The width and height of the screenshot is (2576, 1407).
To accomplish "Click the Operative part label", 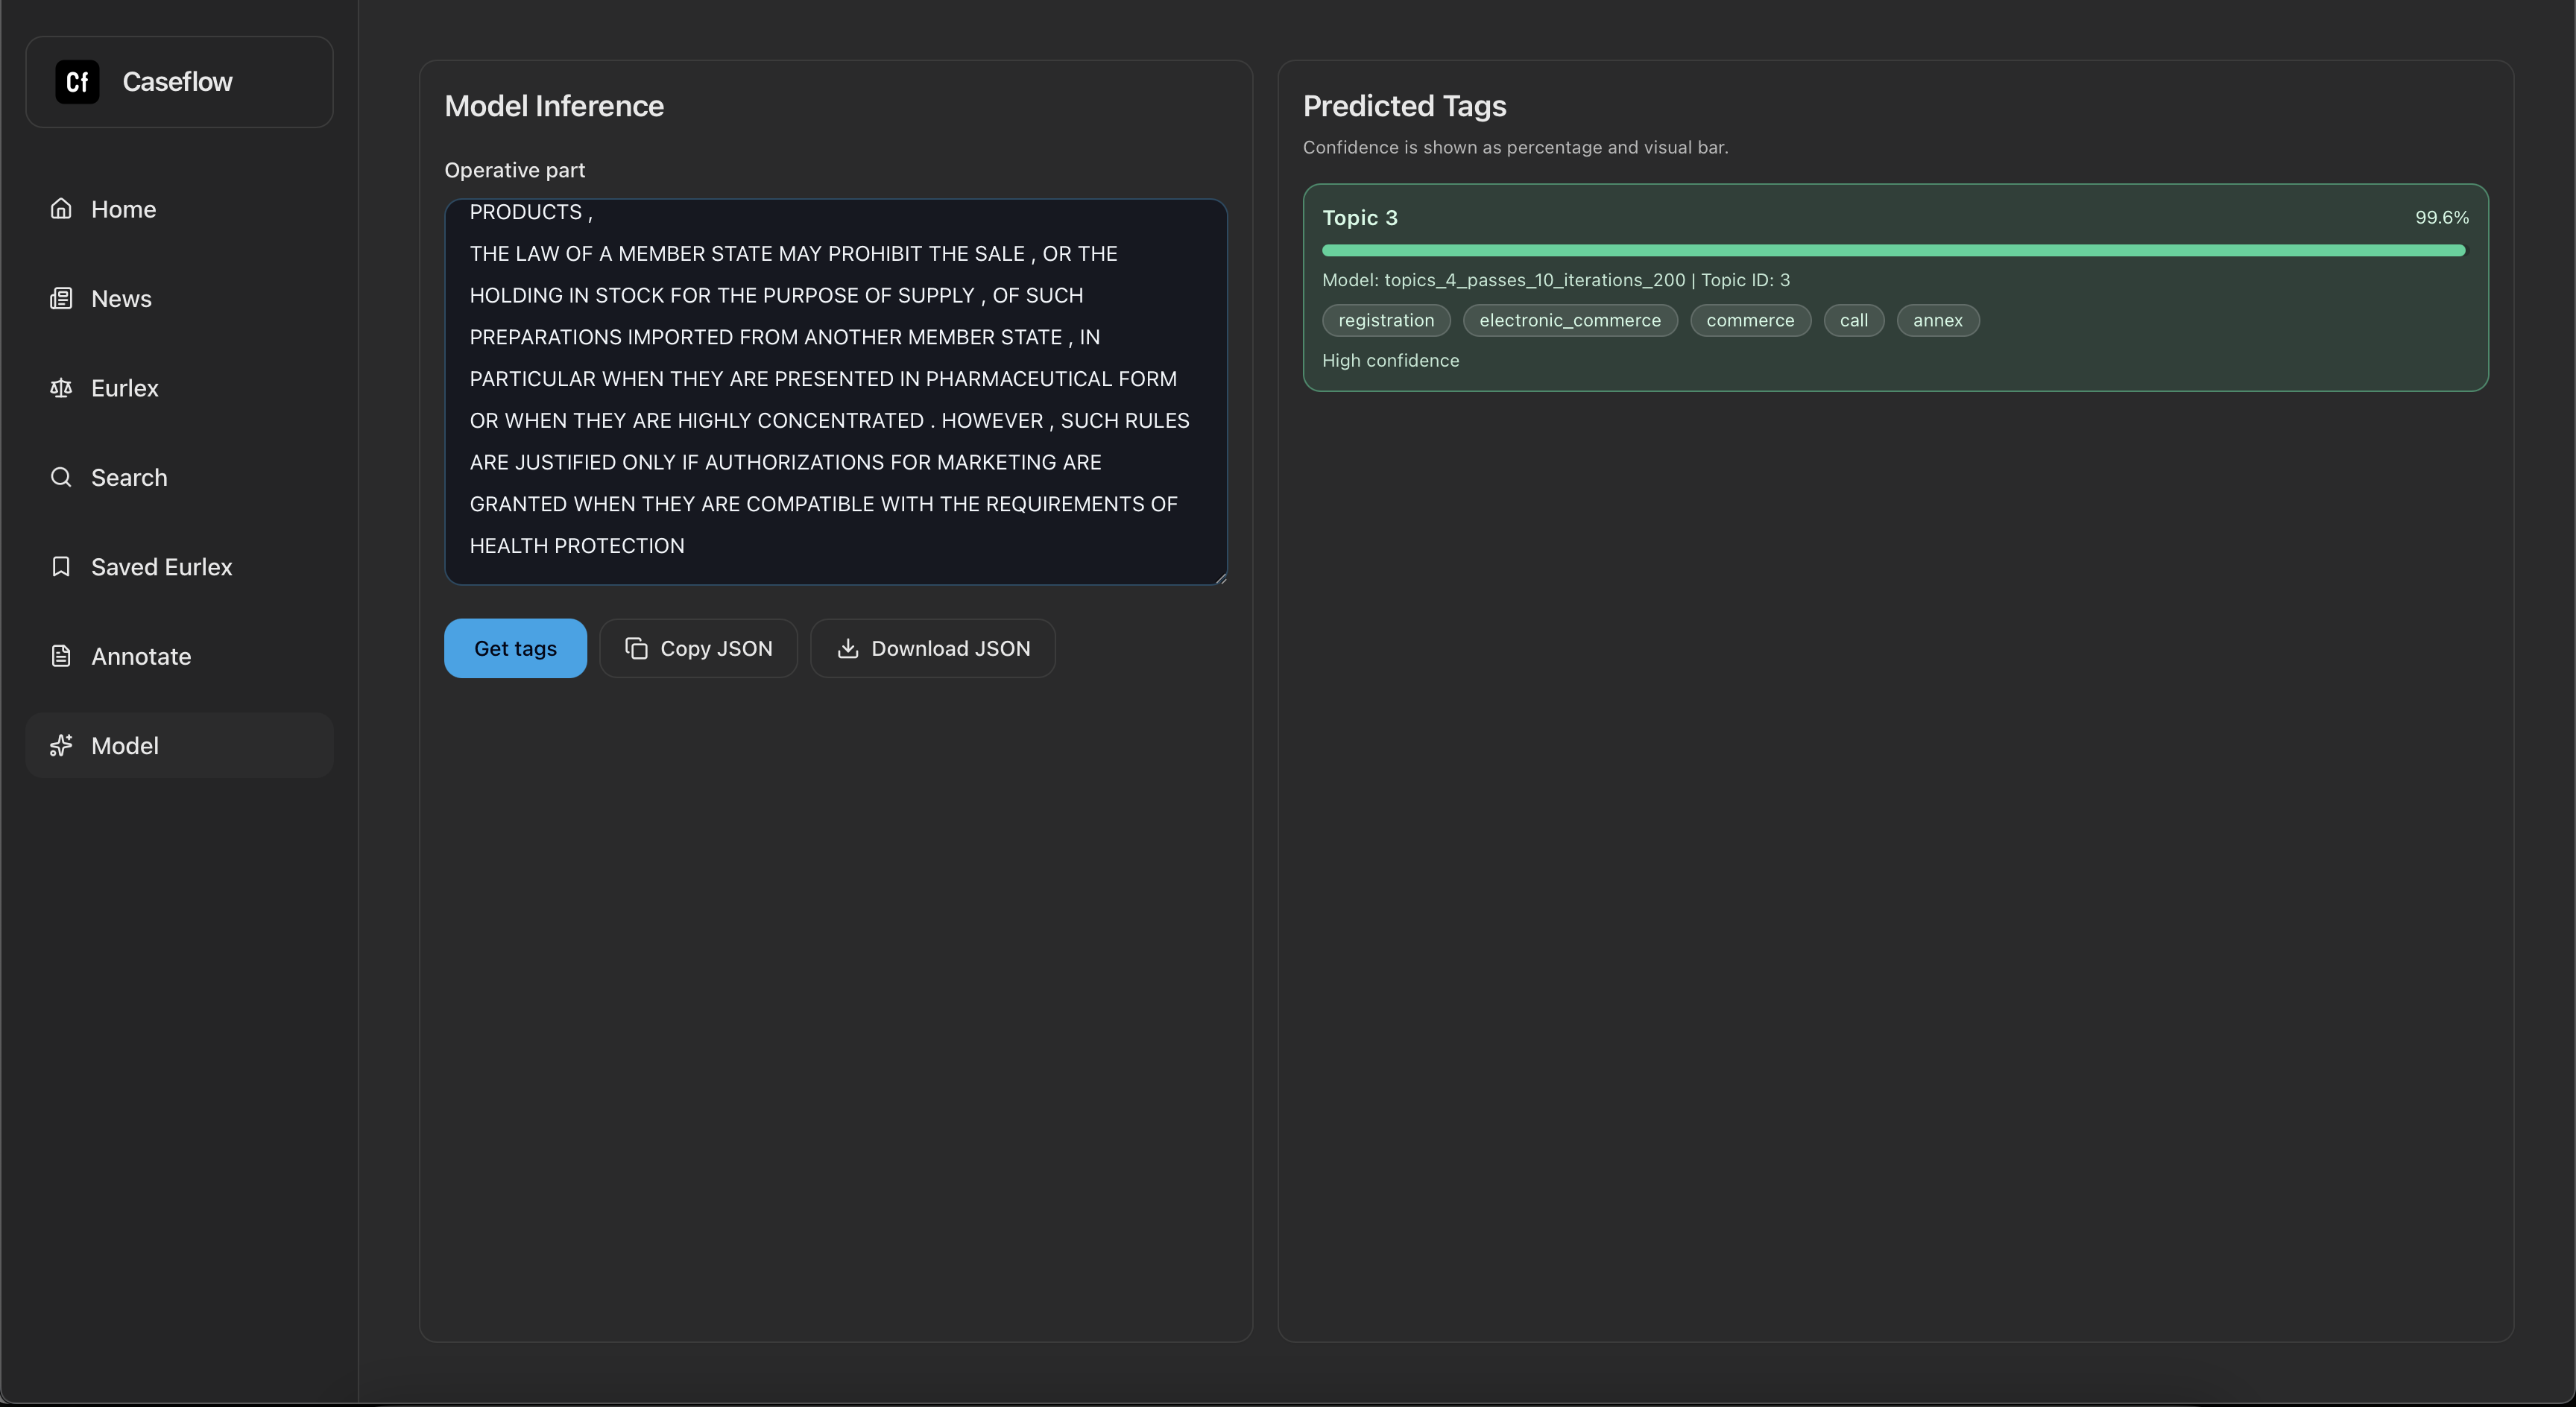I will (x=514, y=170).
